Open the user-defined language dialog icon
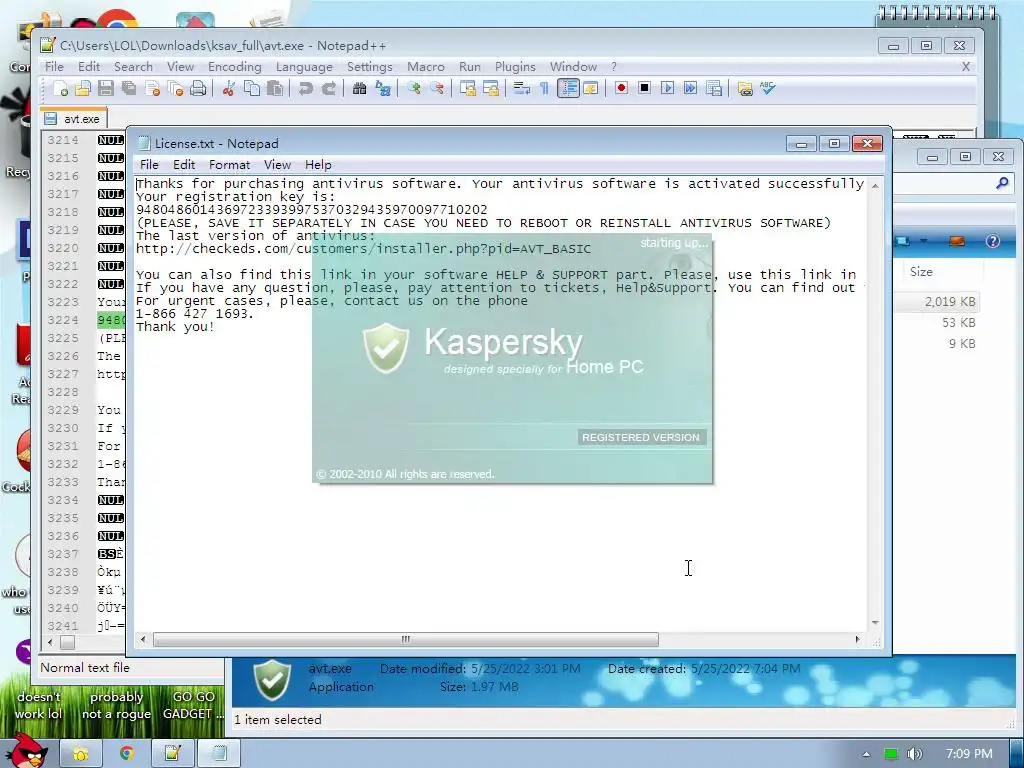 click(590, 88)
